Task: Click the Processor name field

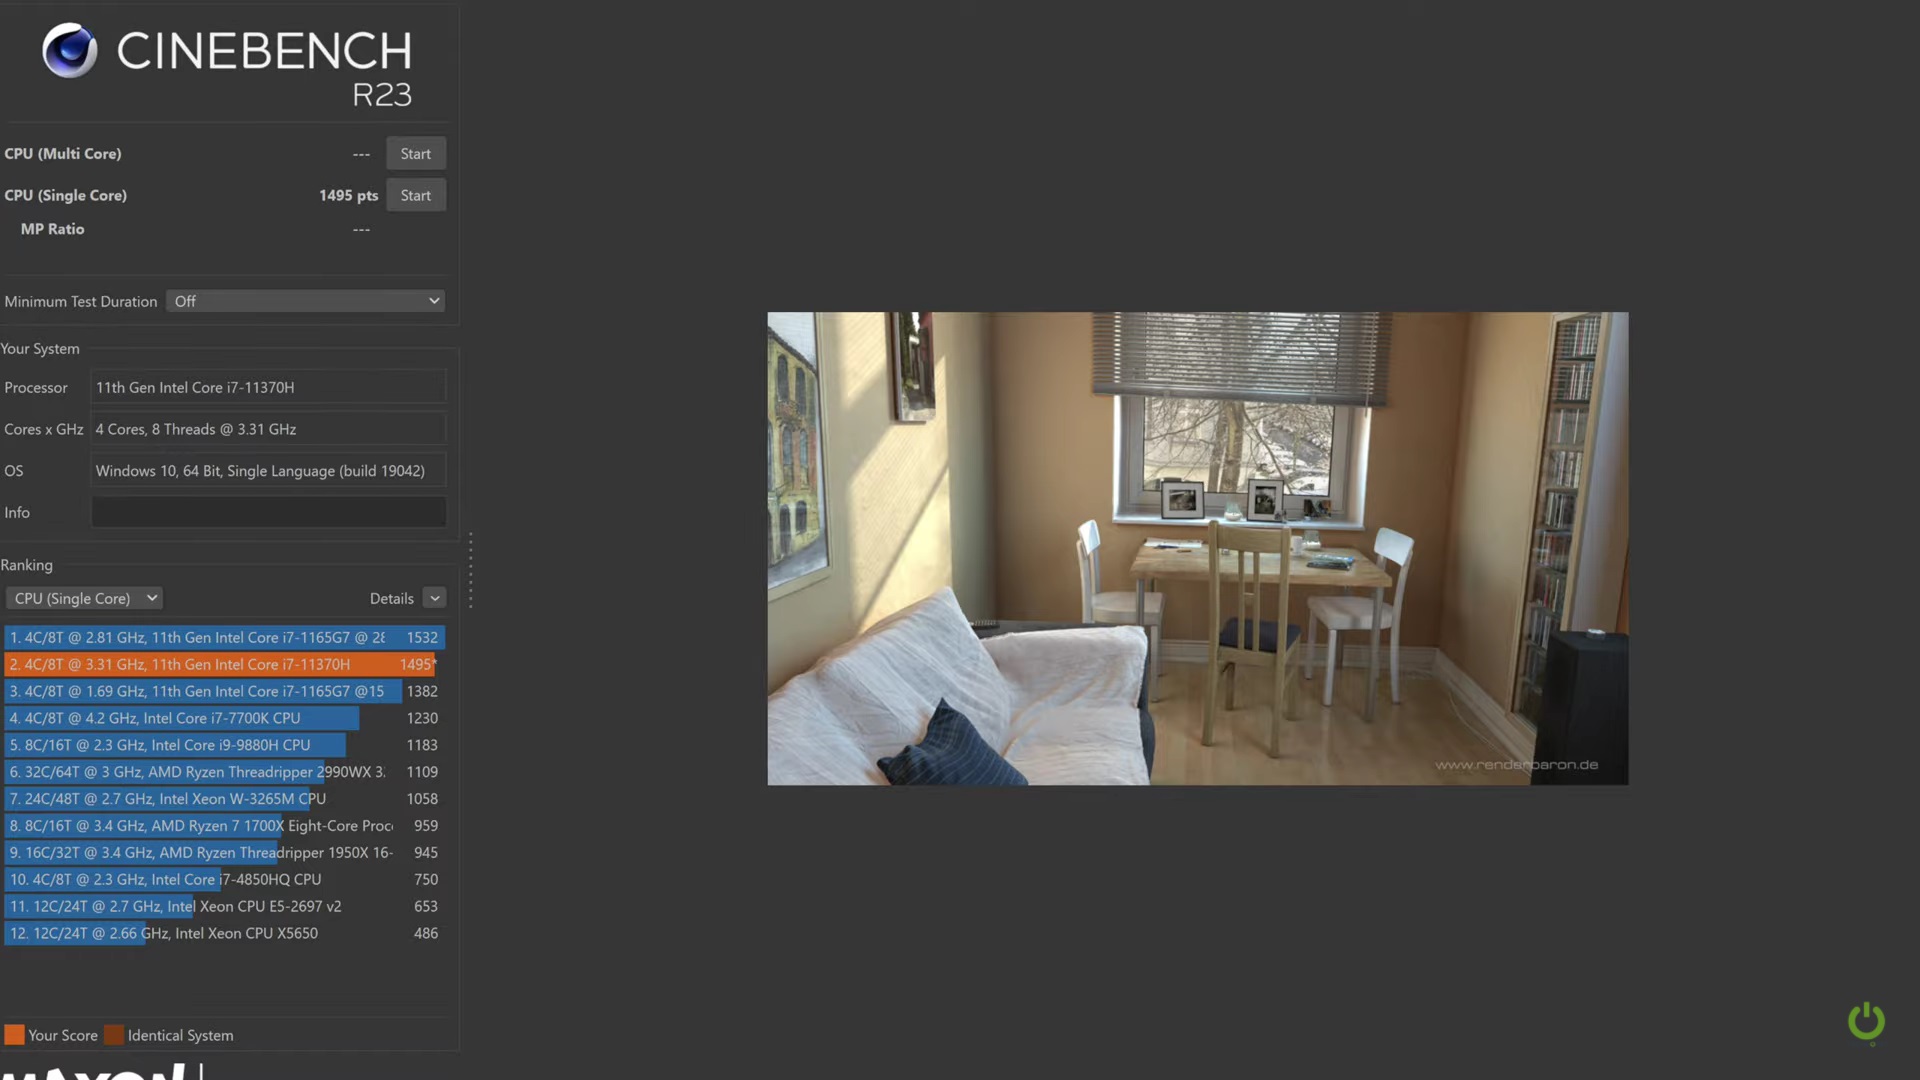Action: click(268, 387)
